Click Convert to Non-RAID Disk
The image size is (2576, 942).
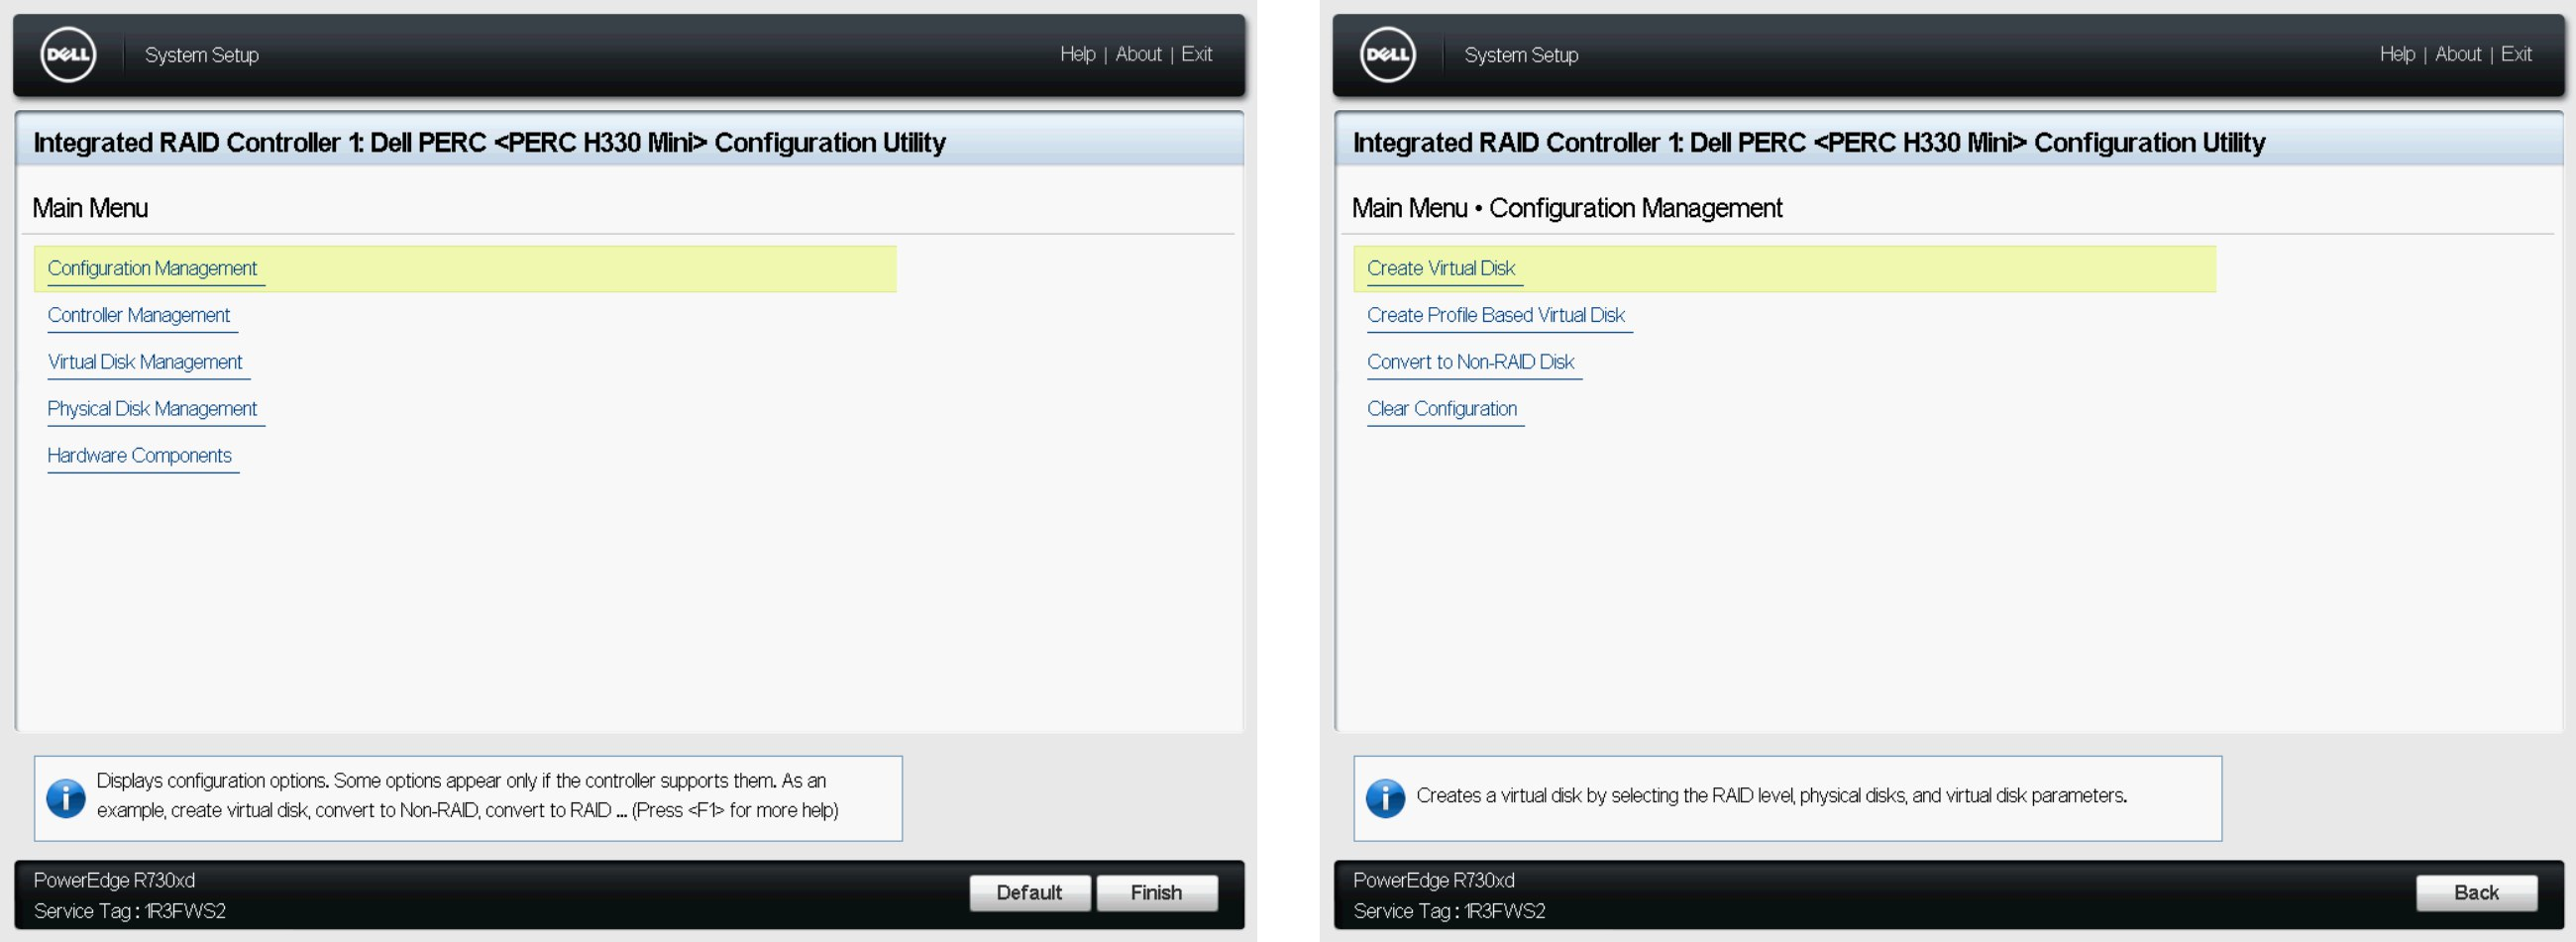1470,362
